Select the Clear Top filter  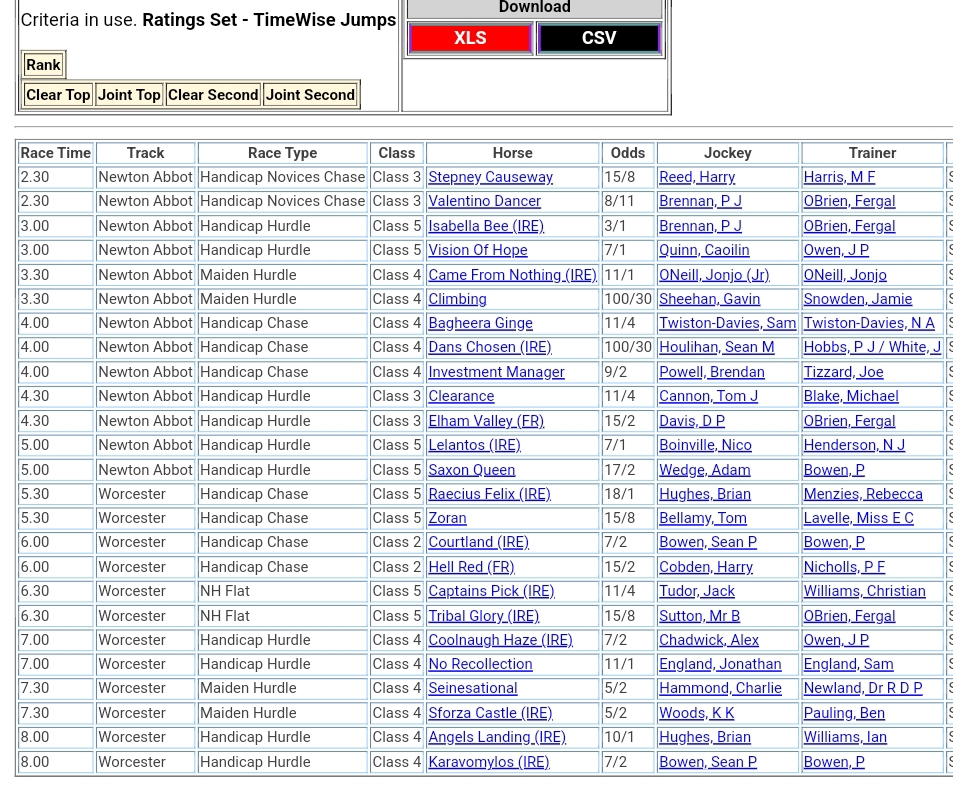point(58,95)
